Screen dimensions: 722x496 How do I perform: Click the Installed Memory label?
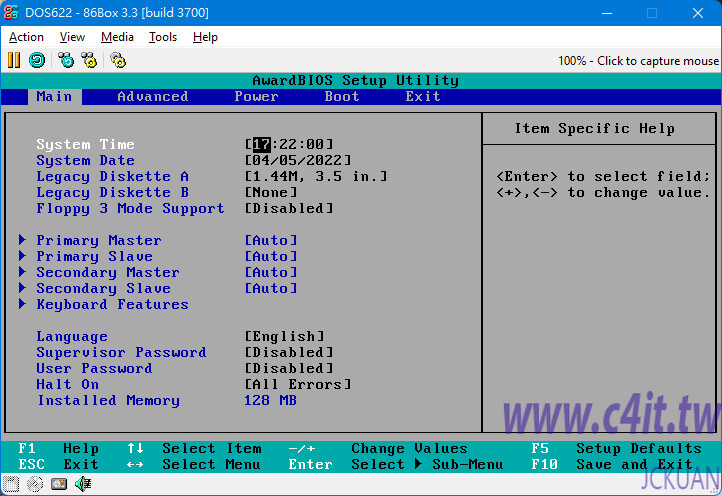point(108,401)
